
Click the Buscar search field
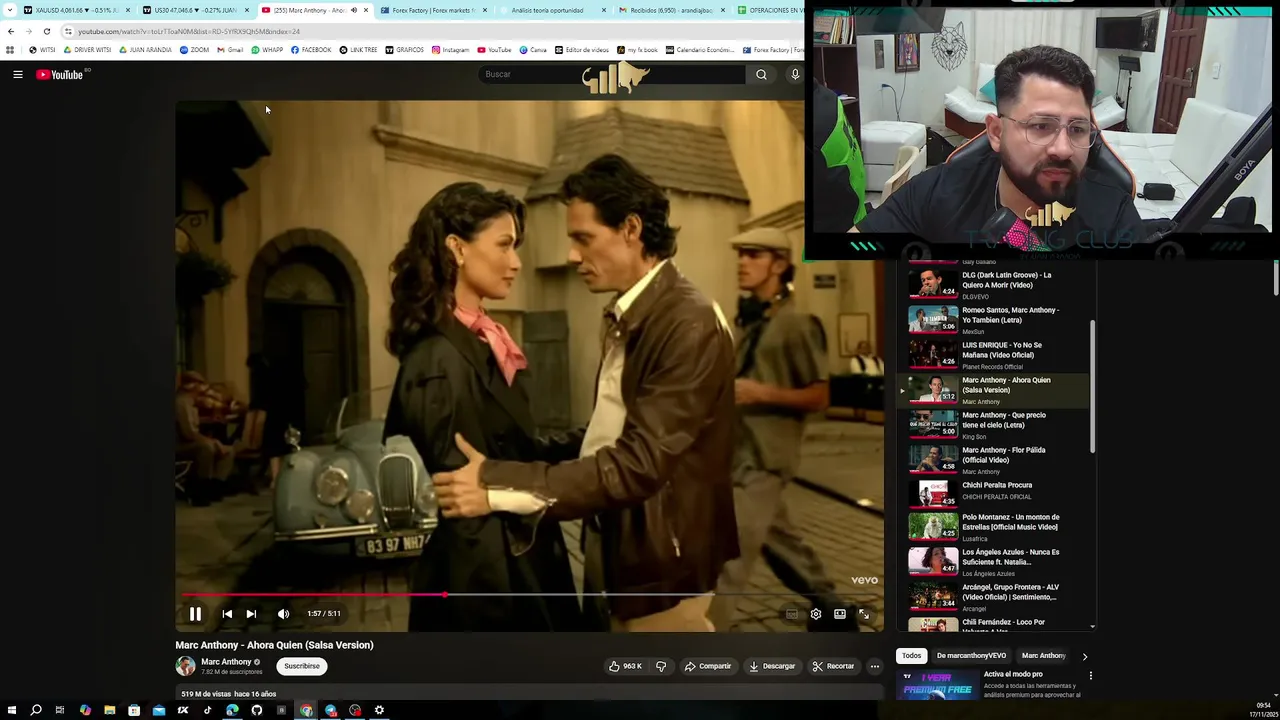coord(610,74)
